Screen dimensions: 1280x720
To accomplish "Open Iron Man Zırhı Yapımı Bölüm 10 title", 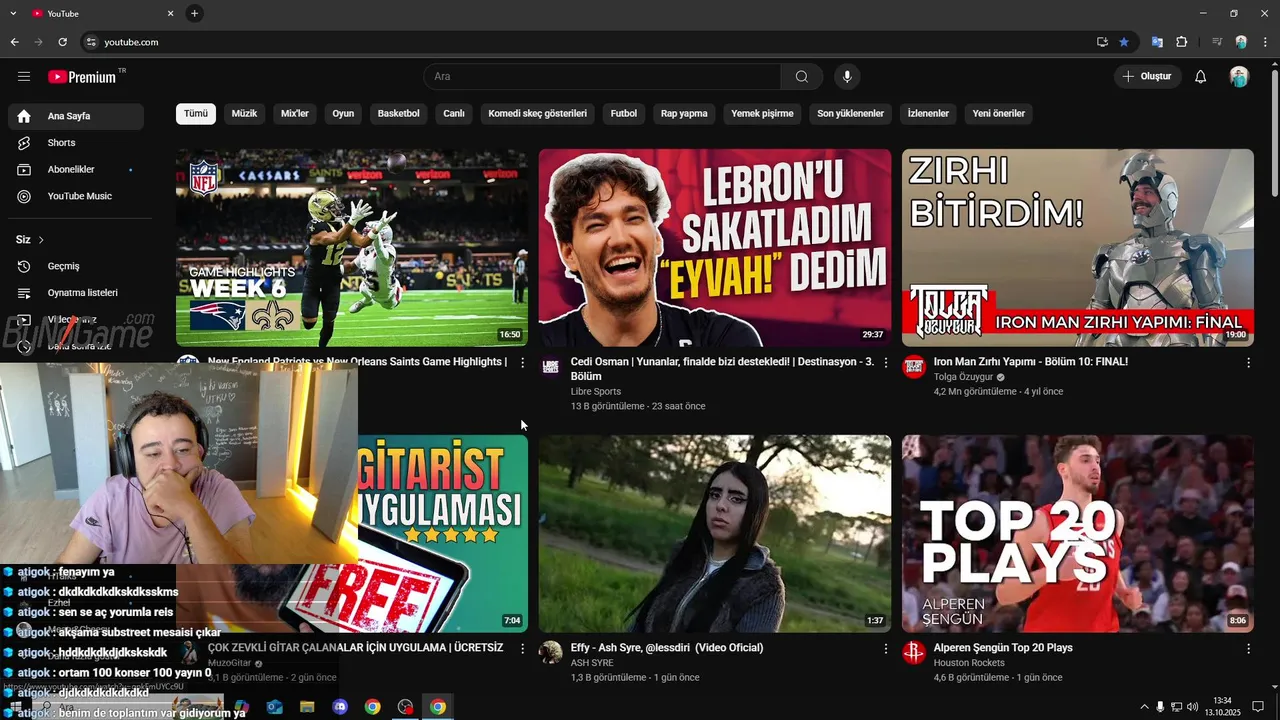I will tap(1031, 362).
